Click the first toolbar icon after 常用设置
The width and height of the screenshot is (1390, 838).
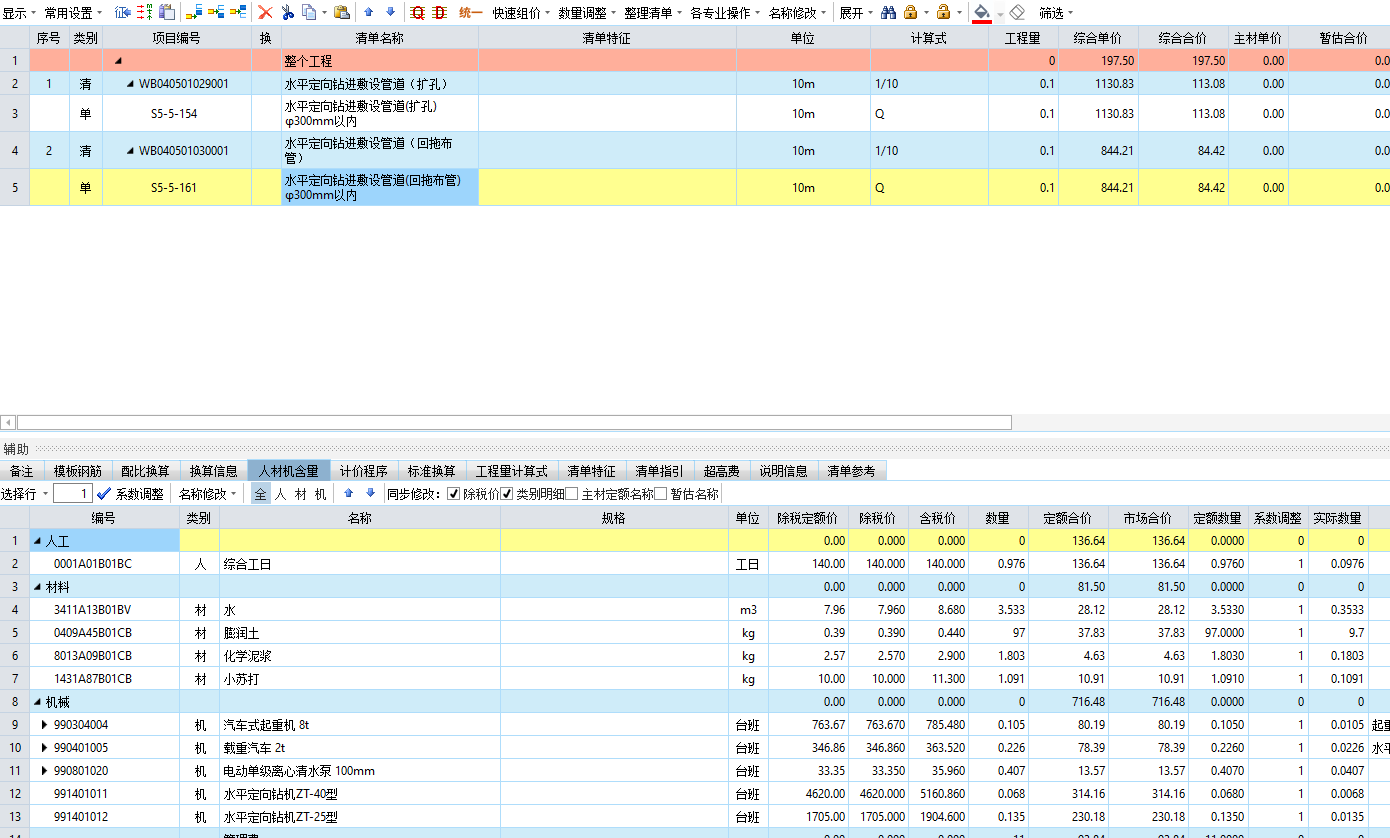pos(123,12)
